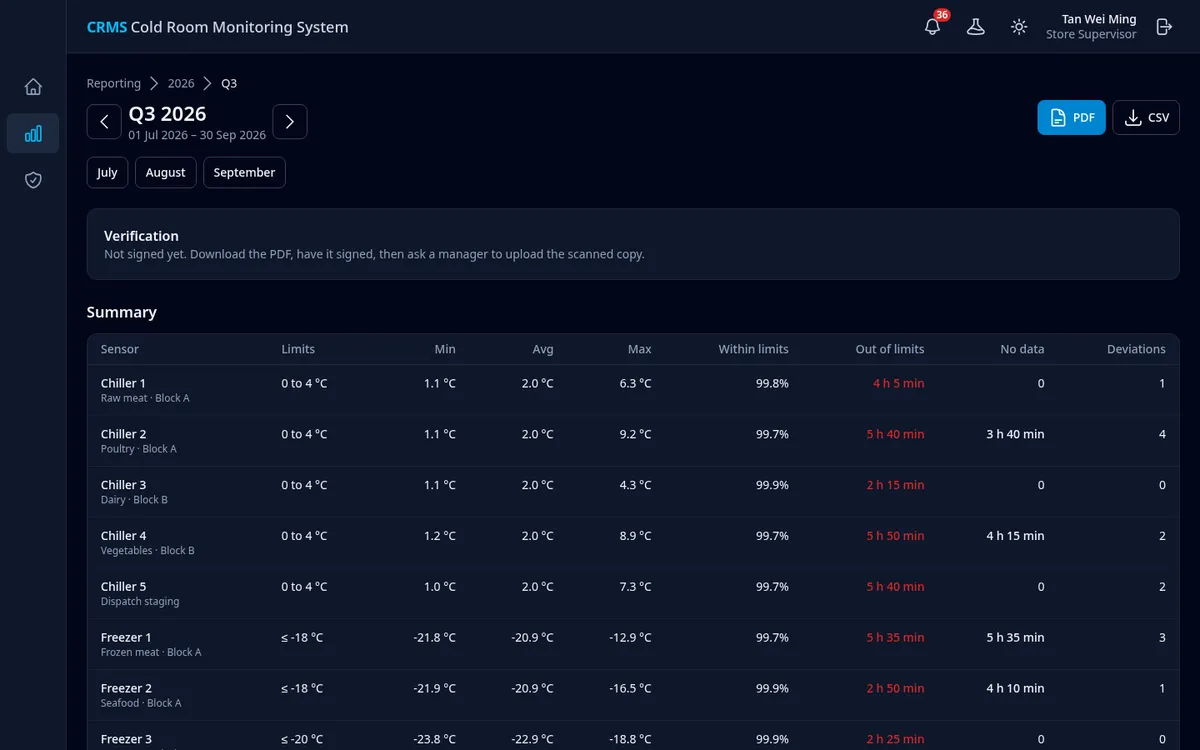
Task: Click the CRMS Cold Room Monitoring System title
Action: 218,27
